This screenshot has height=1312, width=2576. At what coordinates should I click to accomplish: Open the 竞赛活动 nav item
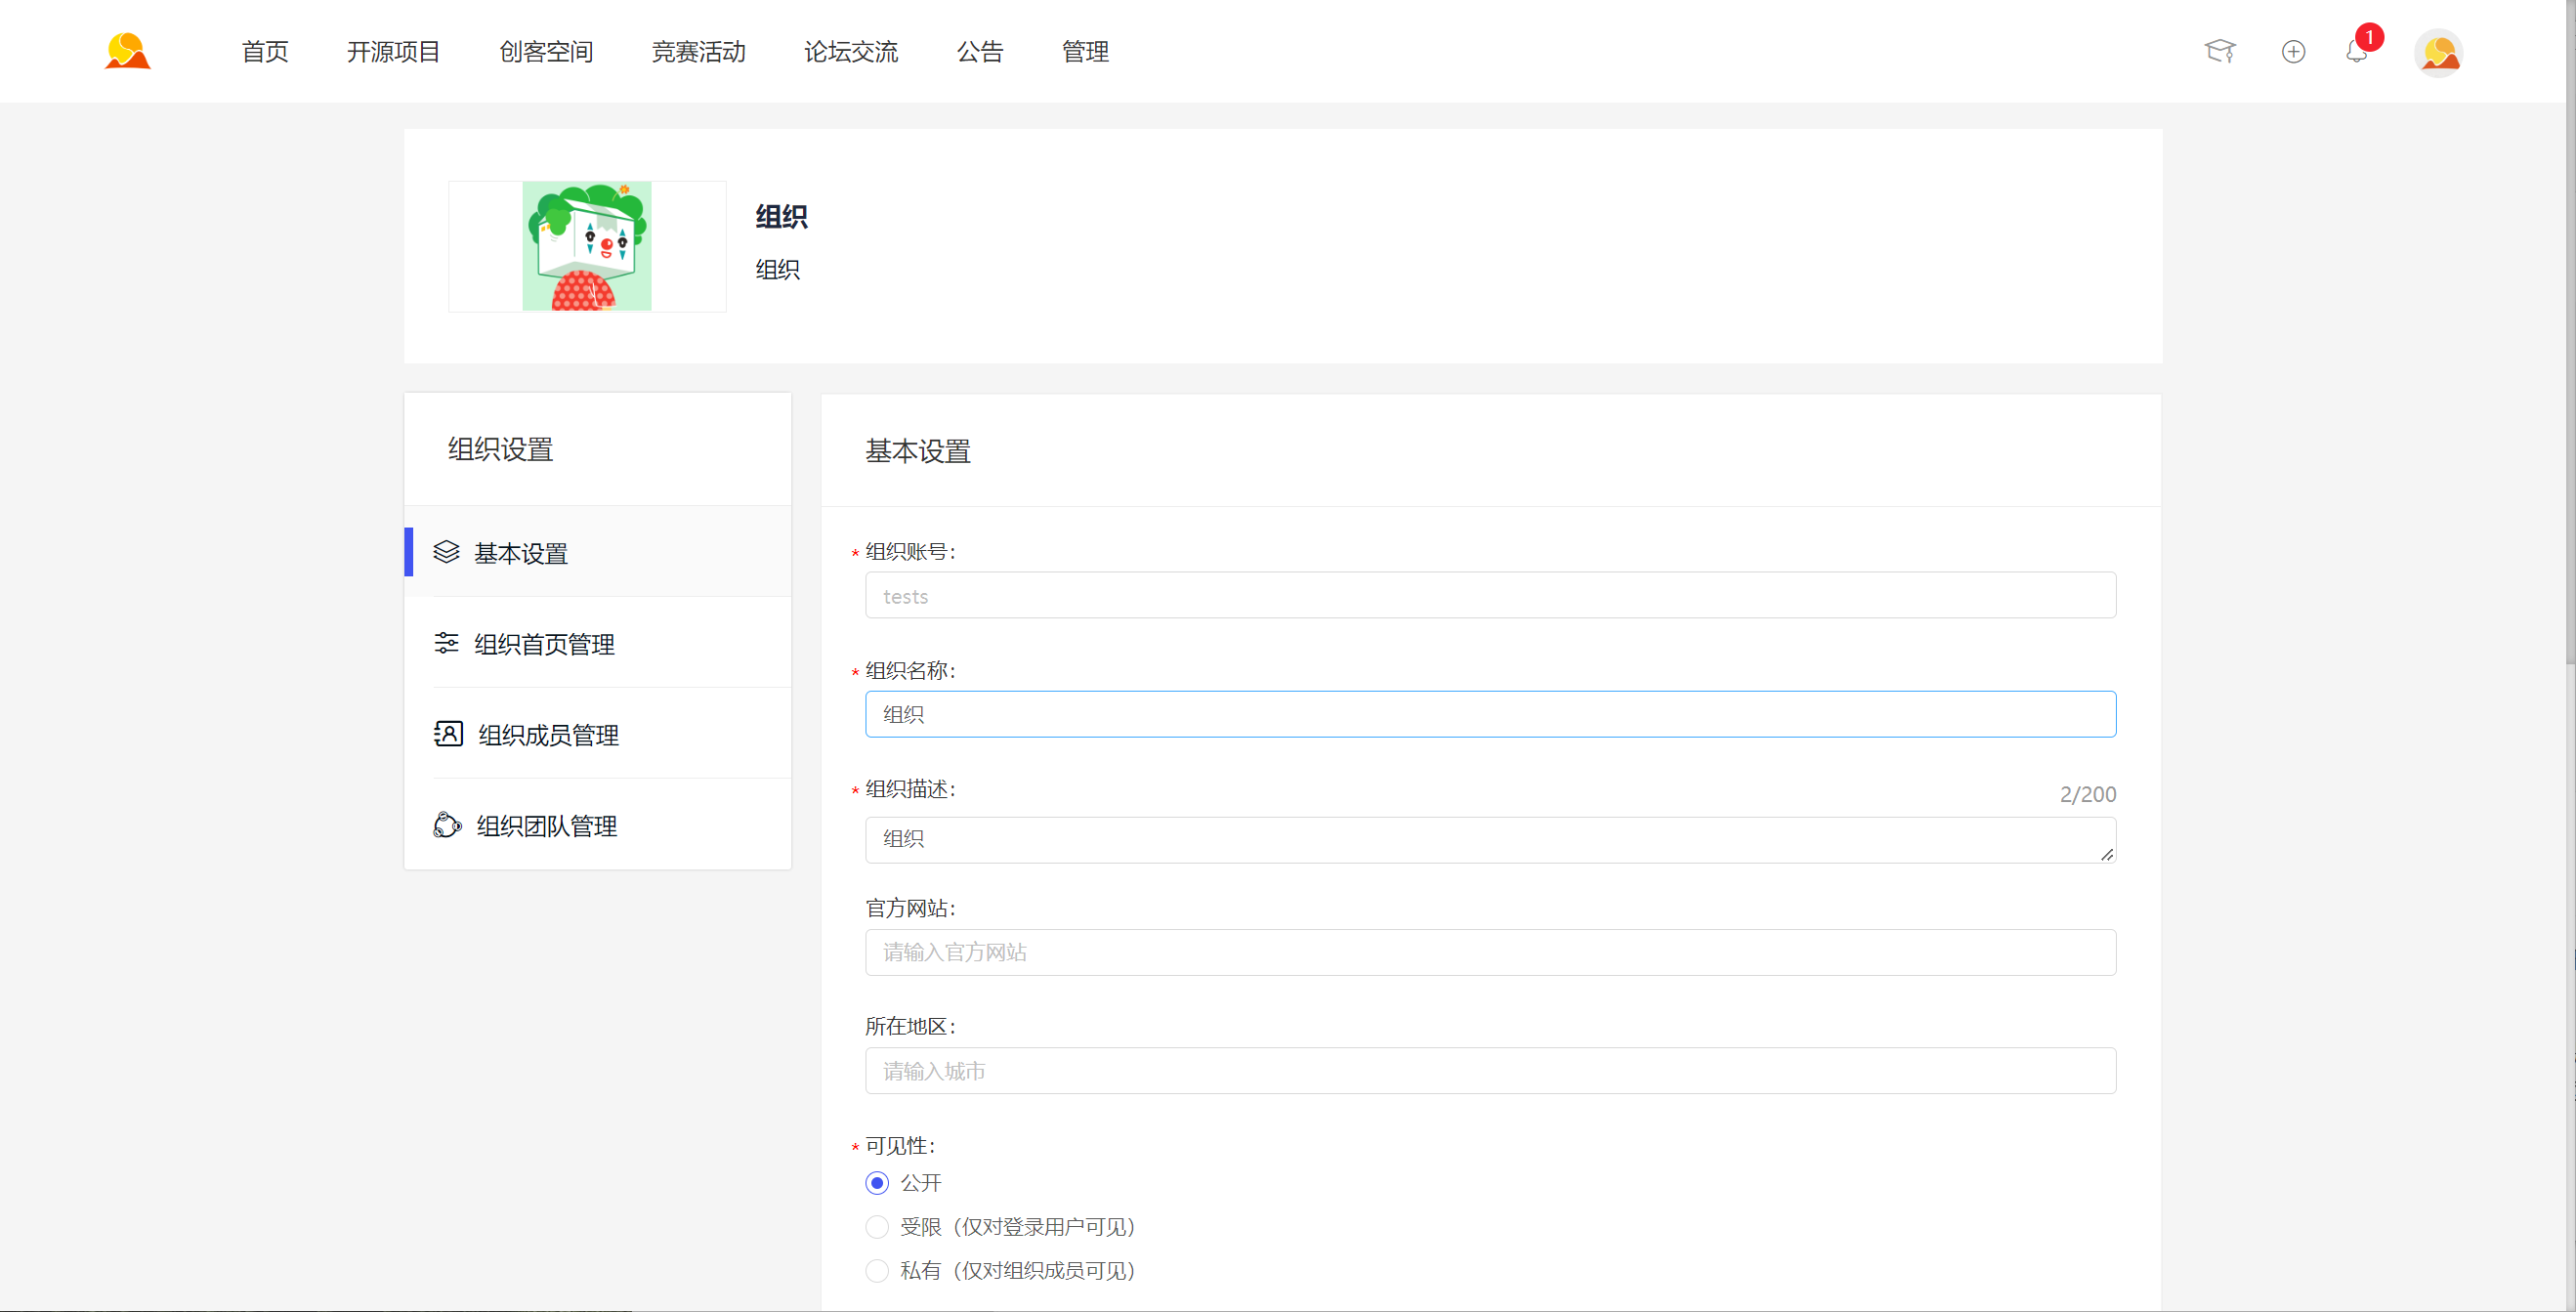(x=698, y=51)
